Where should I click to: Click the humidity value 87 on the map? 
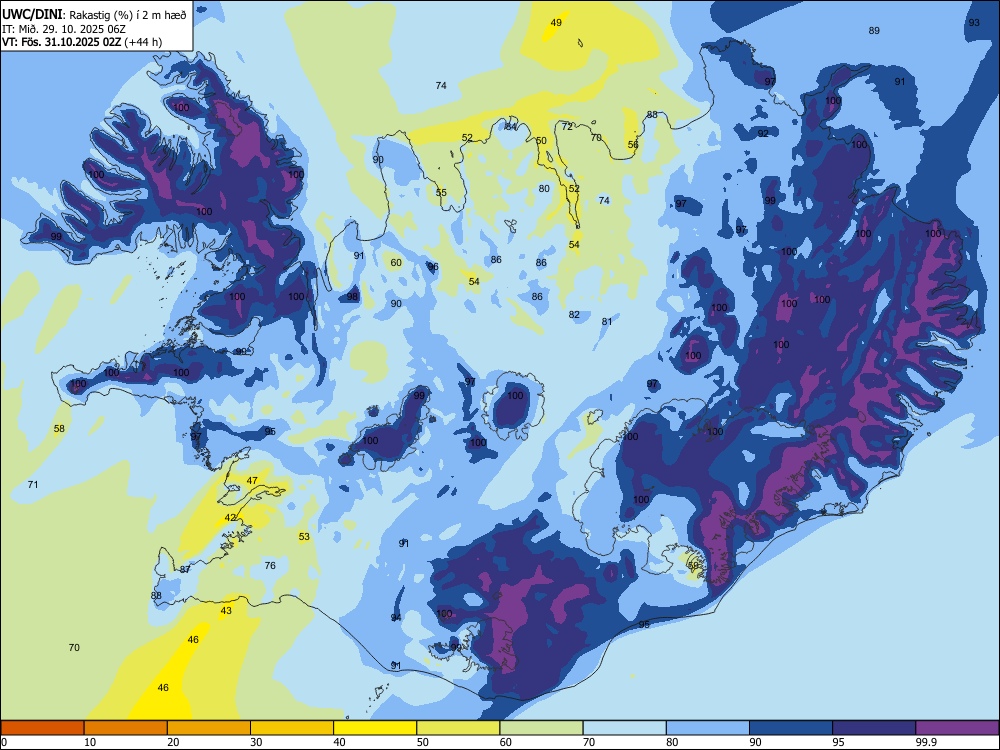point(185,570)
